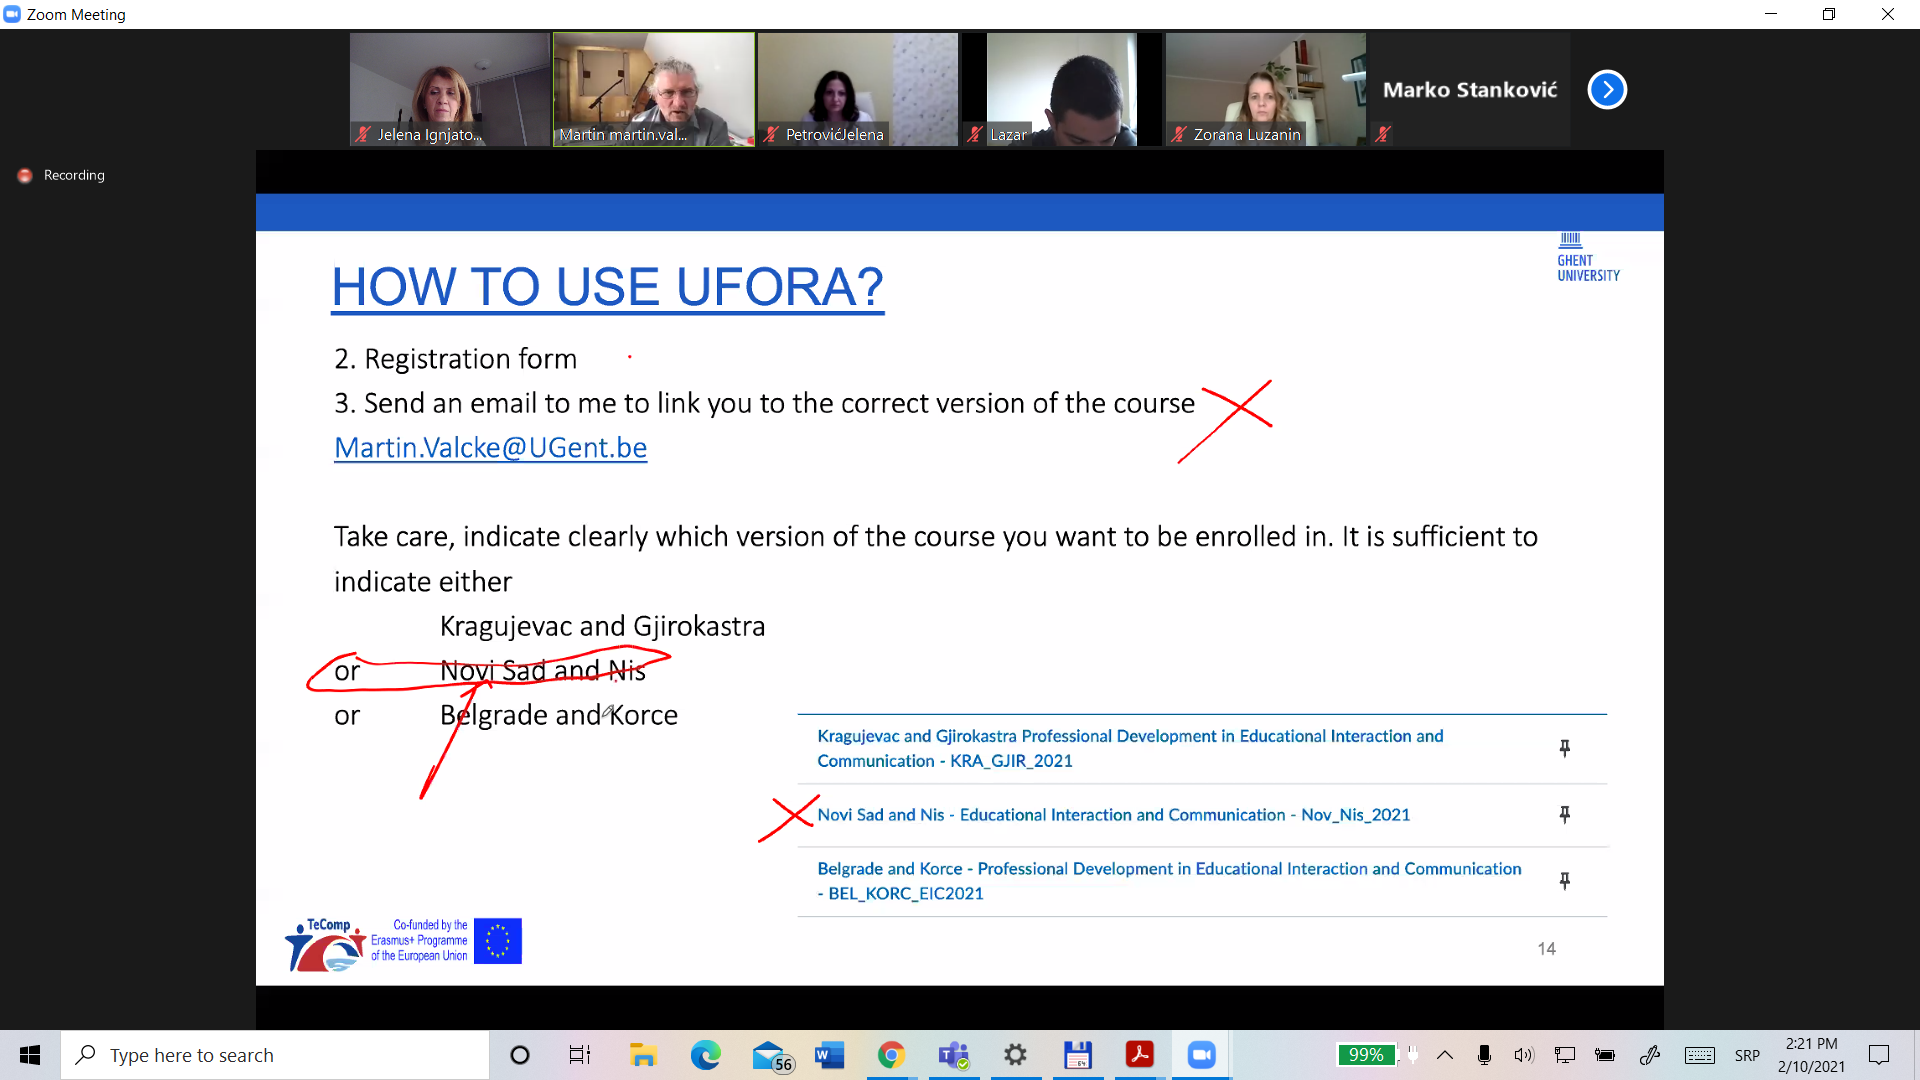Open the floppy disk app on taskbar
1920x1080 pixels.
(x=1077, y=1055)
